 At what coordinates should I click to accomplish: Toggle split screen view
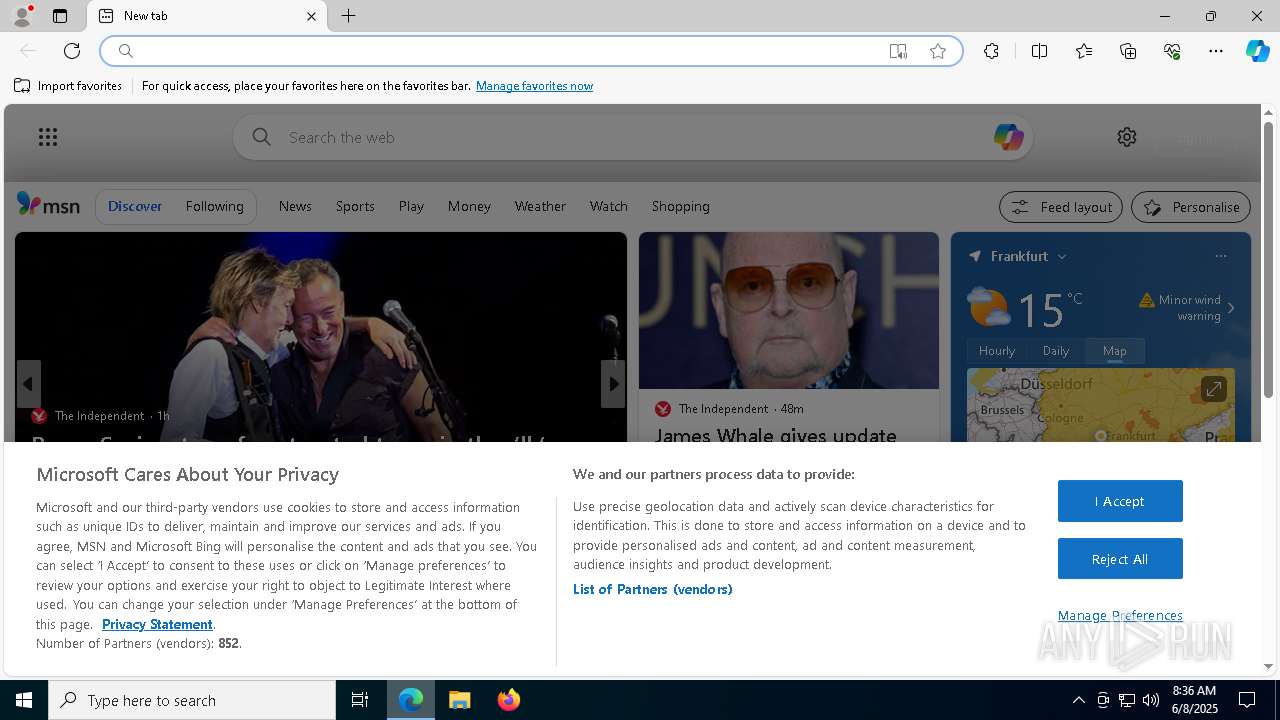point(1039,51)
